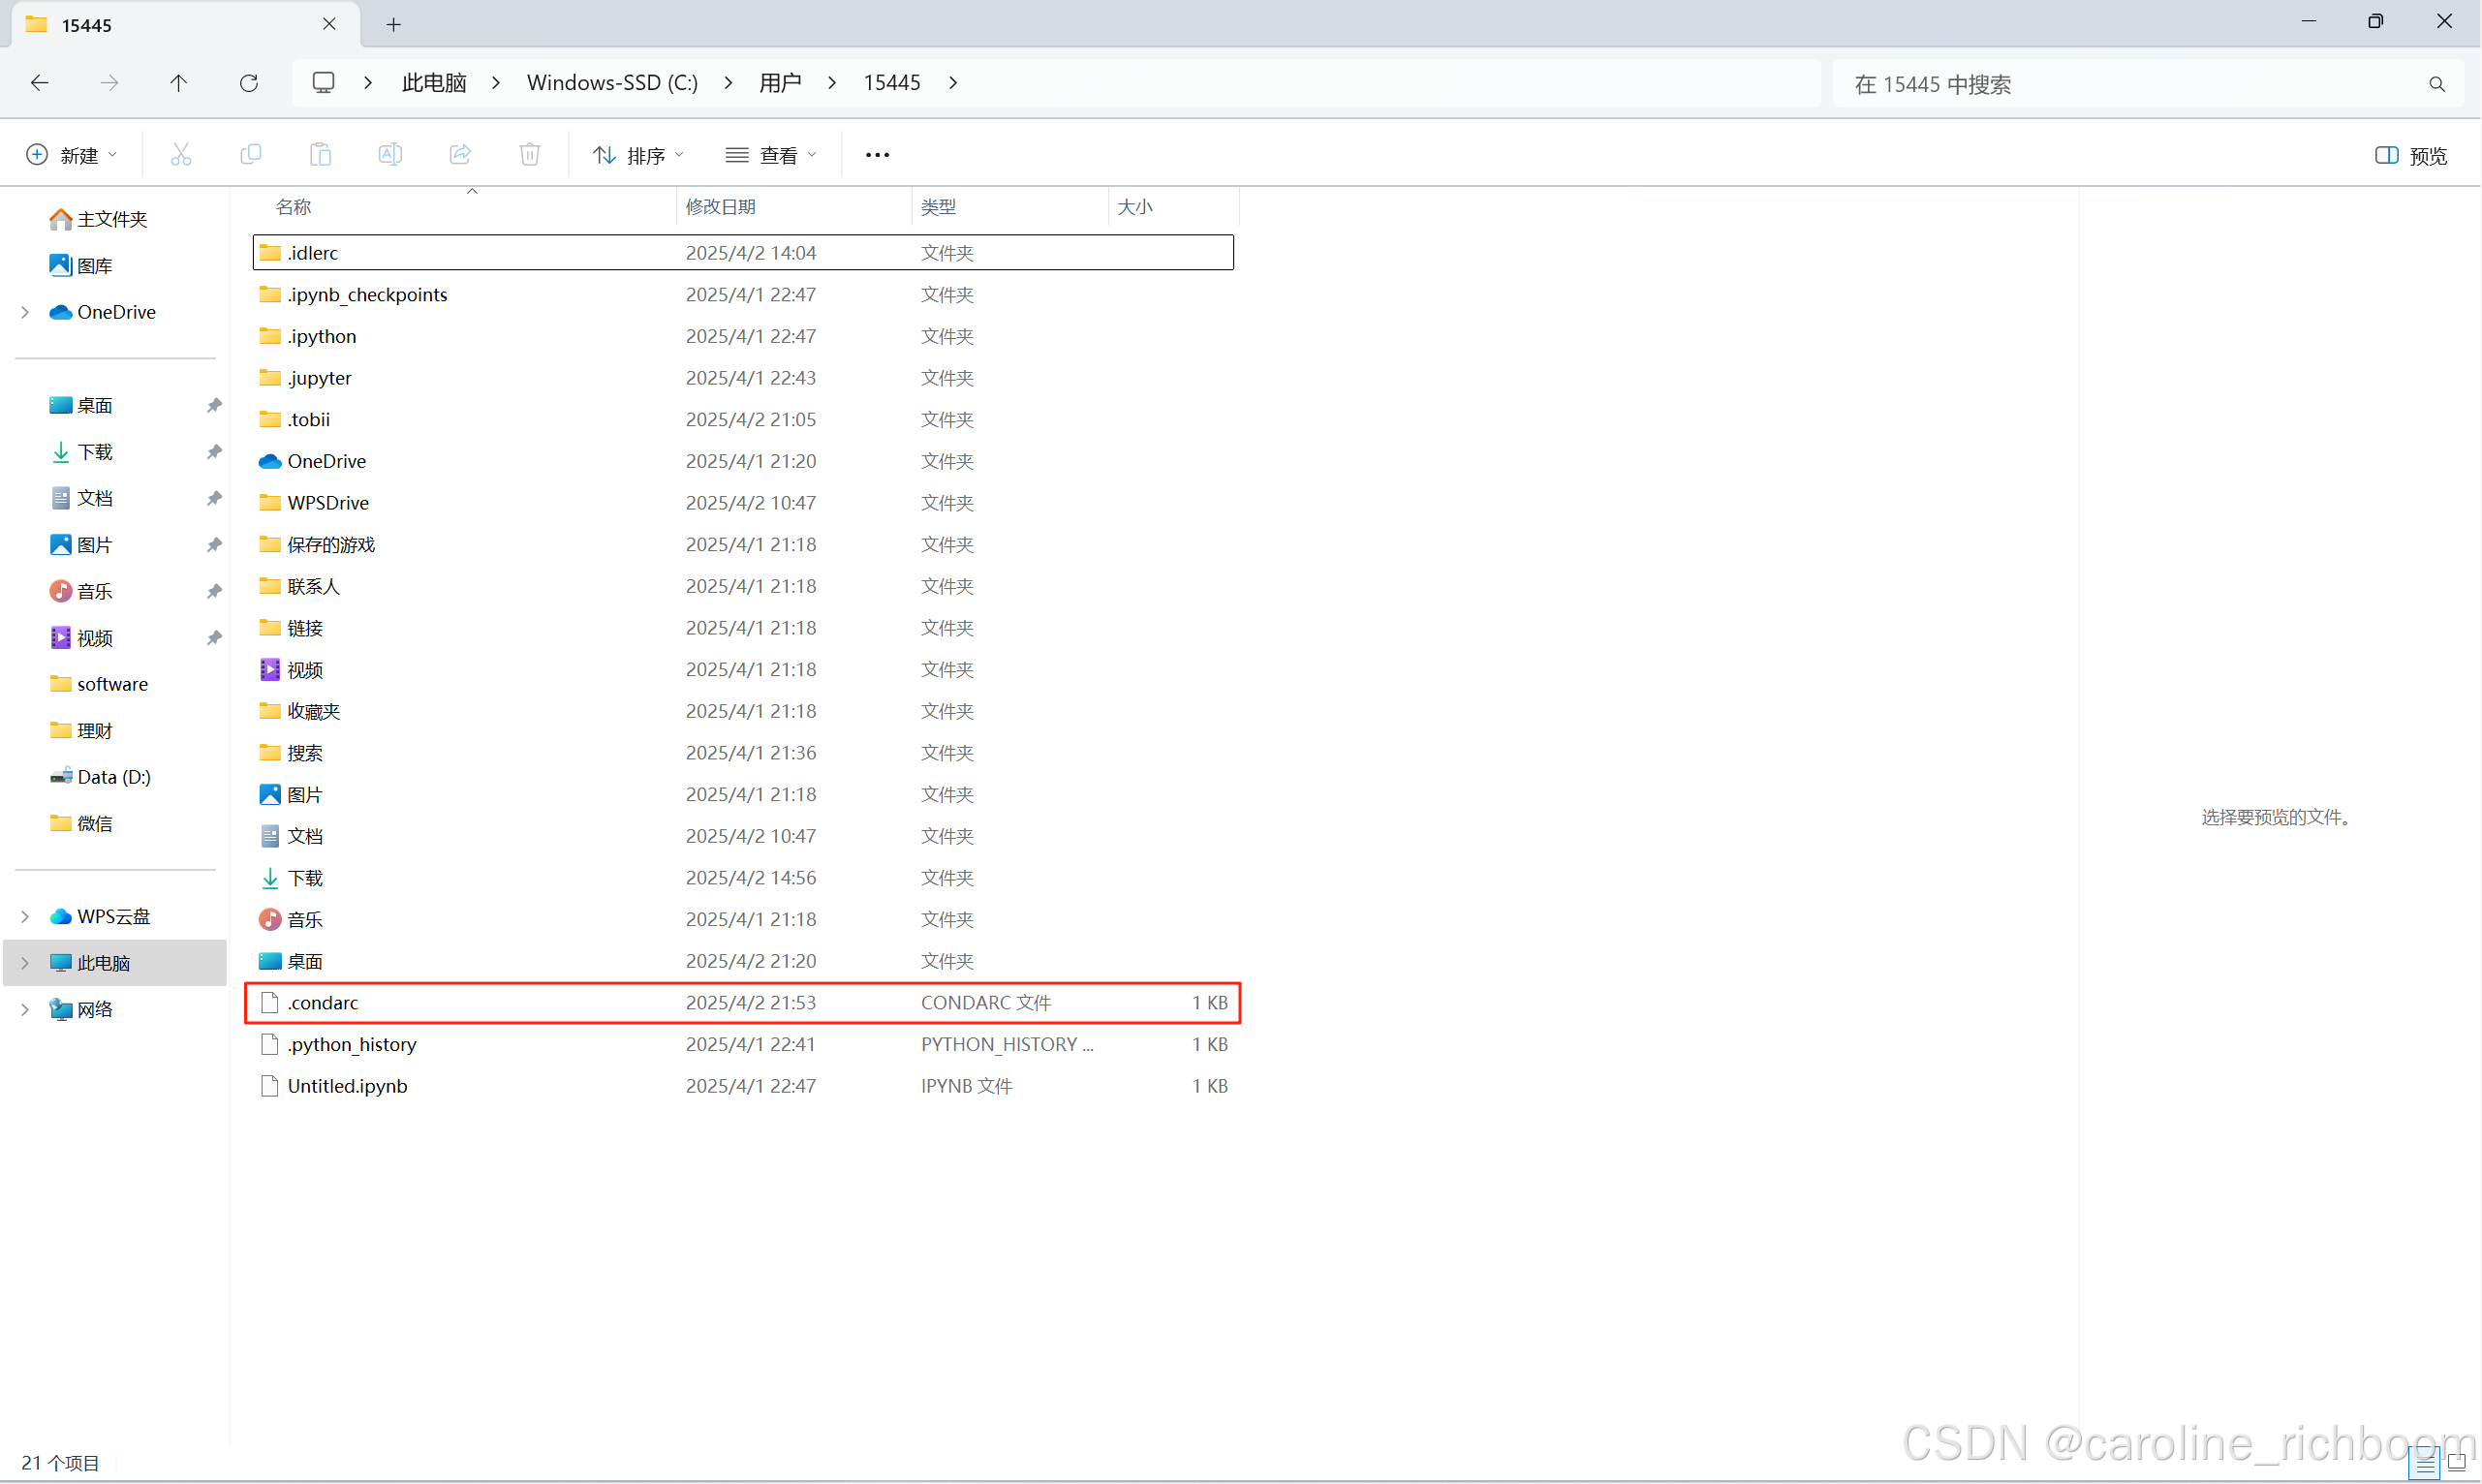Open a new tab with plus button
Screen dimensions: 2482x1484
tap(393, 24)
